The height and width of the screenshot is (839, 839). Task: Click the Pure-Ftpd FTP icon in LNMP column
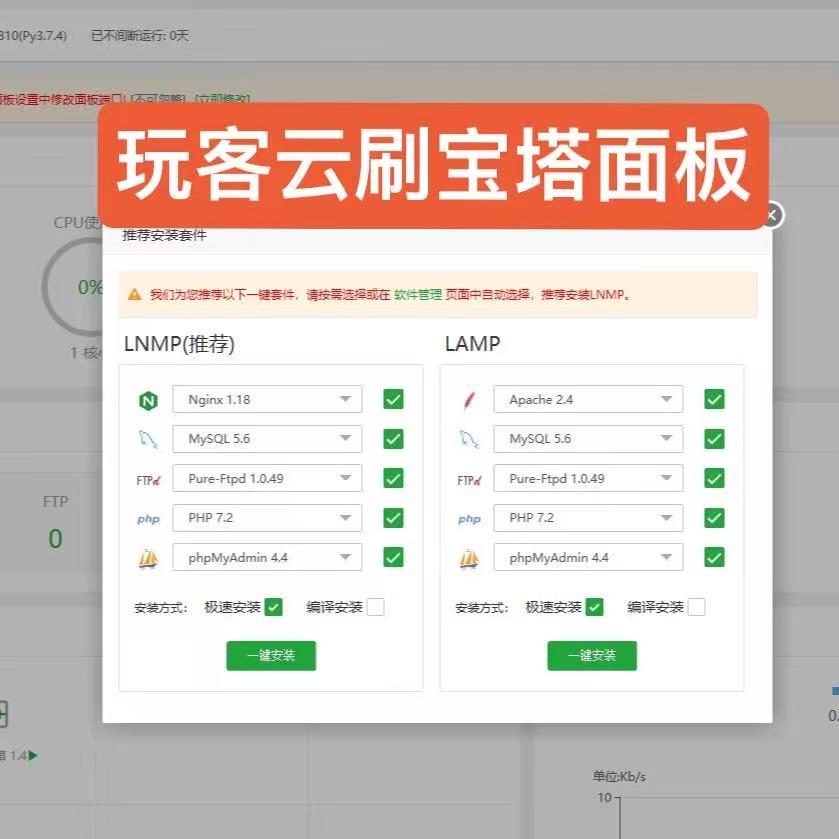pyautogui.click(x=148, y=478)
